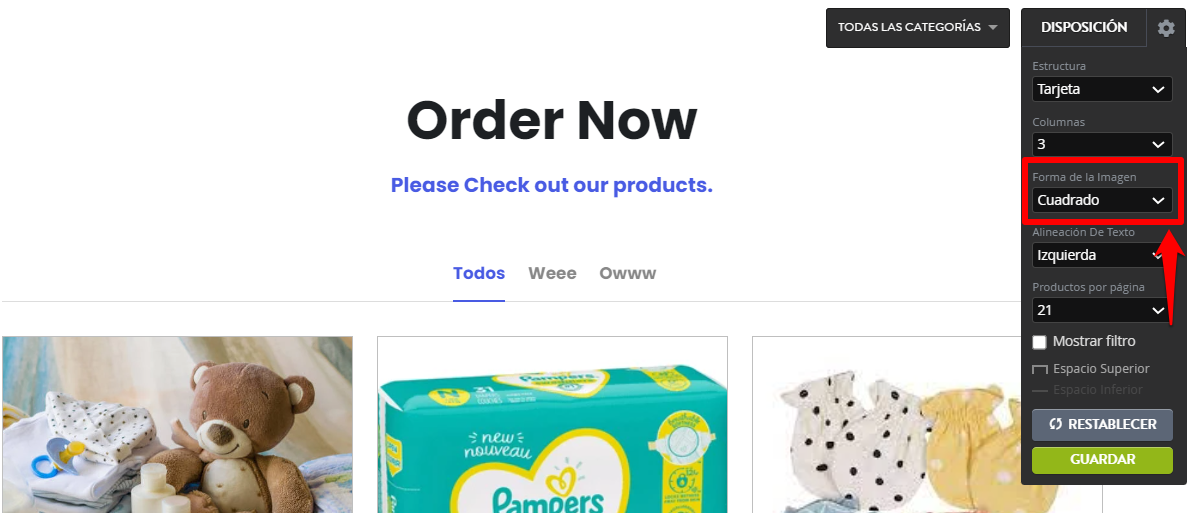Open the Forma de la Imagen dropdown
The width and height of the screenshot is (1195, 513).
(1102, 200)
